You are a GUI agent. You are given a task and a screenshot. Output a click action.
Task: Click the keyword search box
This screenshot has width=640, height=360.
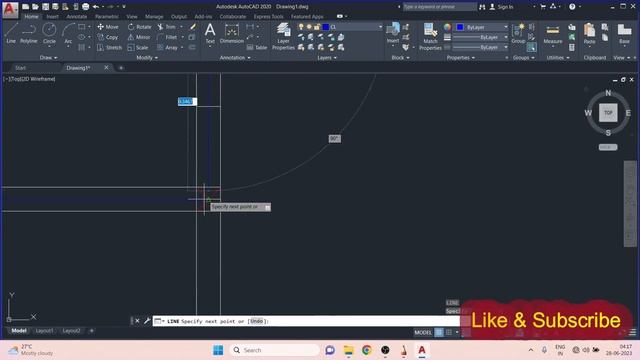(x=440, y=7)
